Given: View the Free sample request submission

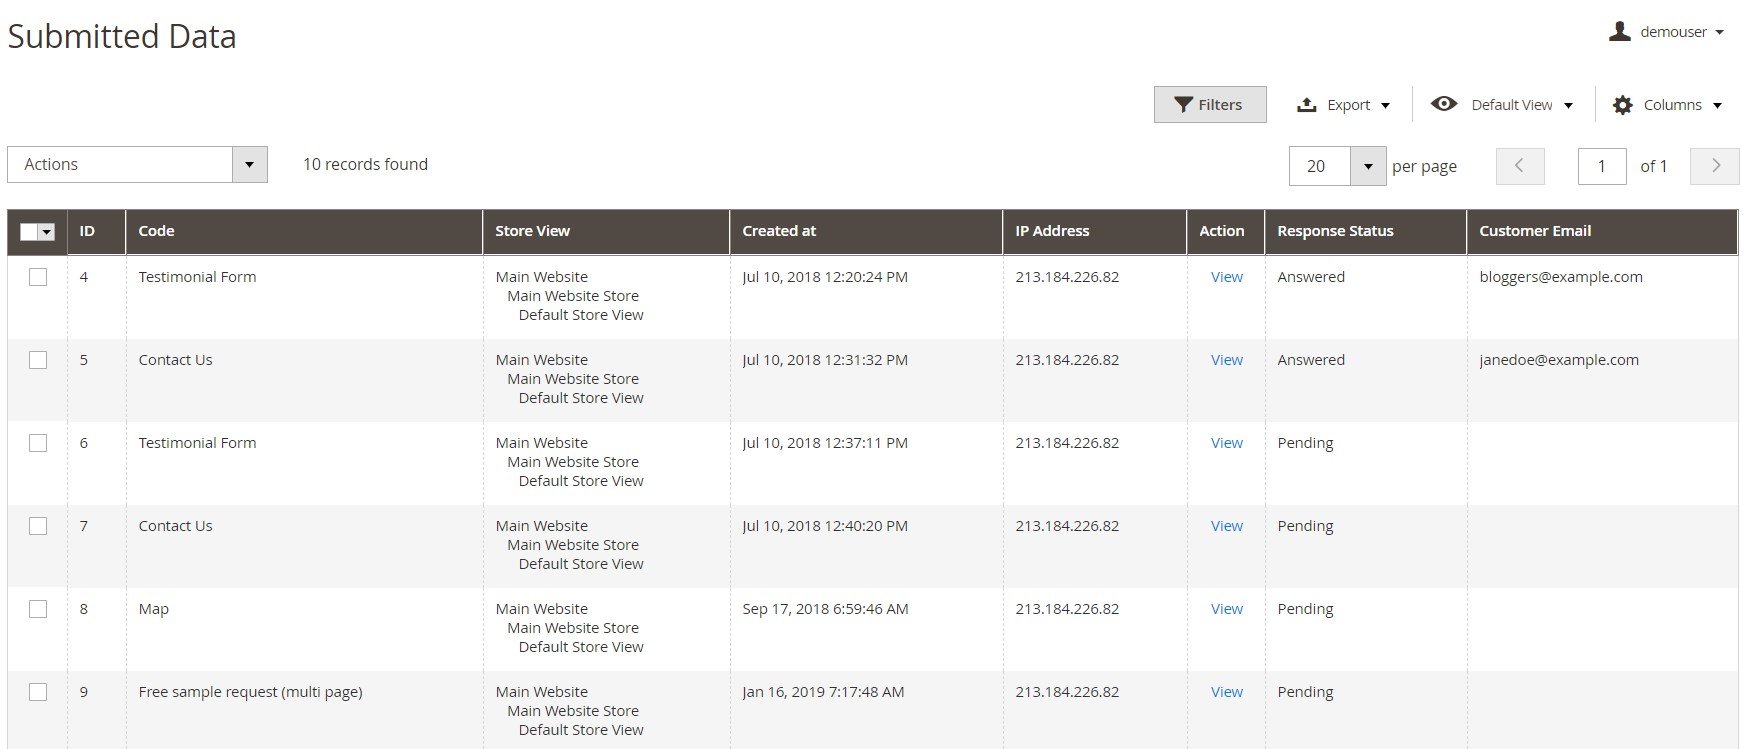Looking at the screenshot, I should coord(1227,692).
